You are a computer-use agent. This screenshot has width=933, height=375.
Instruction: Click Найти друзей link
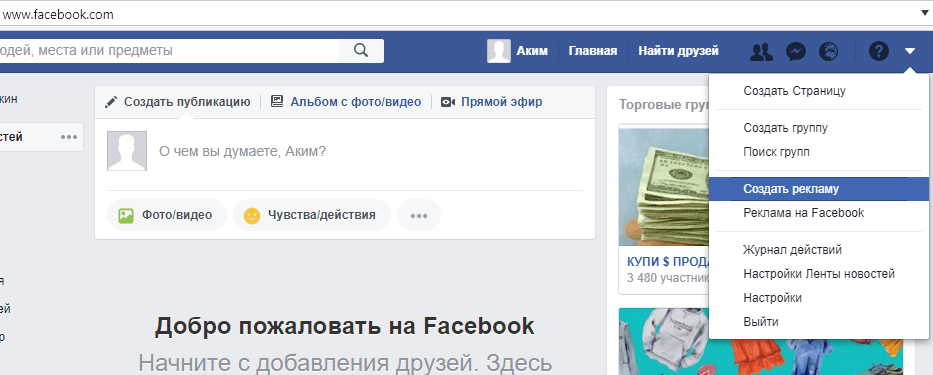[x=678, y=51]
